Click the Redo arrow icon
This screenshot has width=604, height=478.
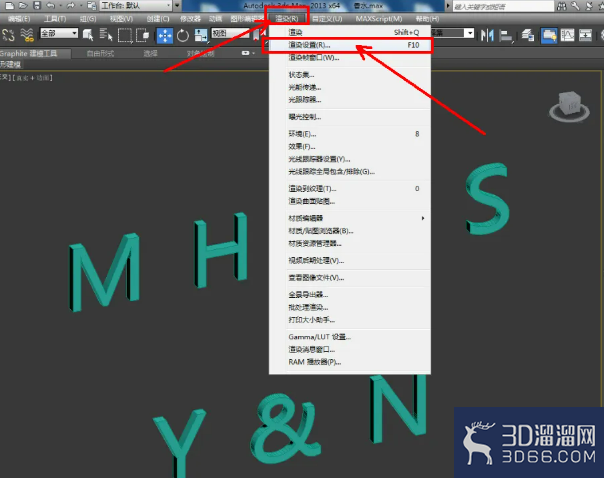click(x=70, y=5)
